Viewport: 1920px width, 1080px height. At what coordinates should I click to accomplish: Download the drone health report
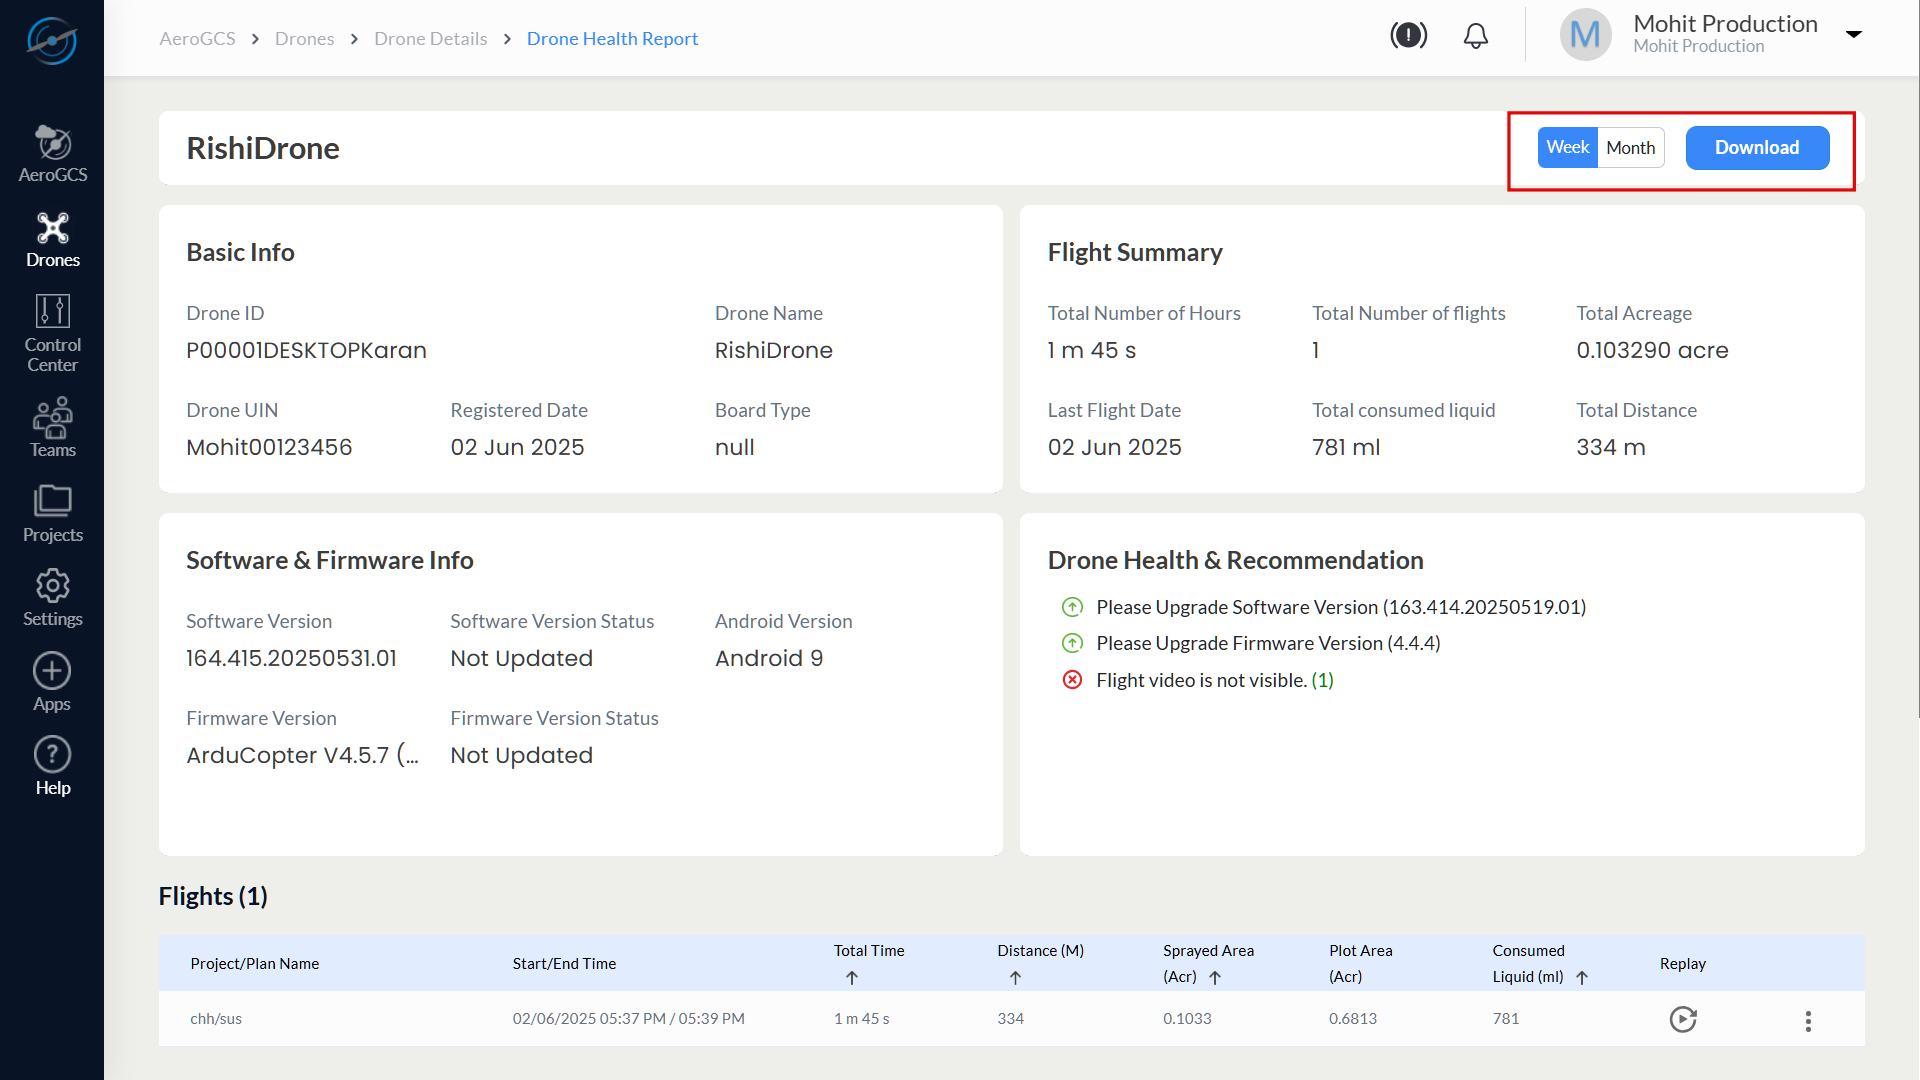click(1757, 148)
